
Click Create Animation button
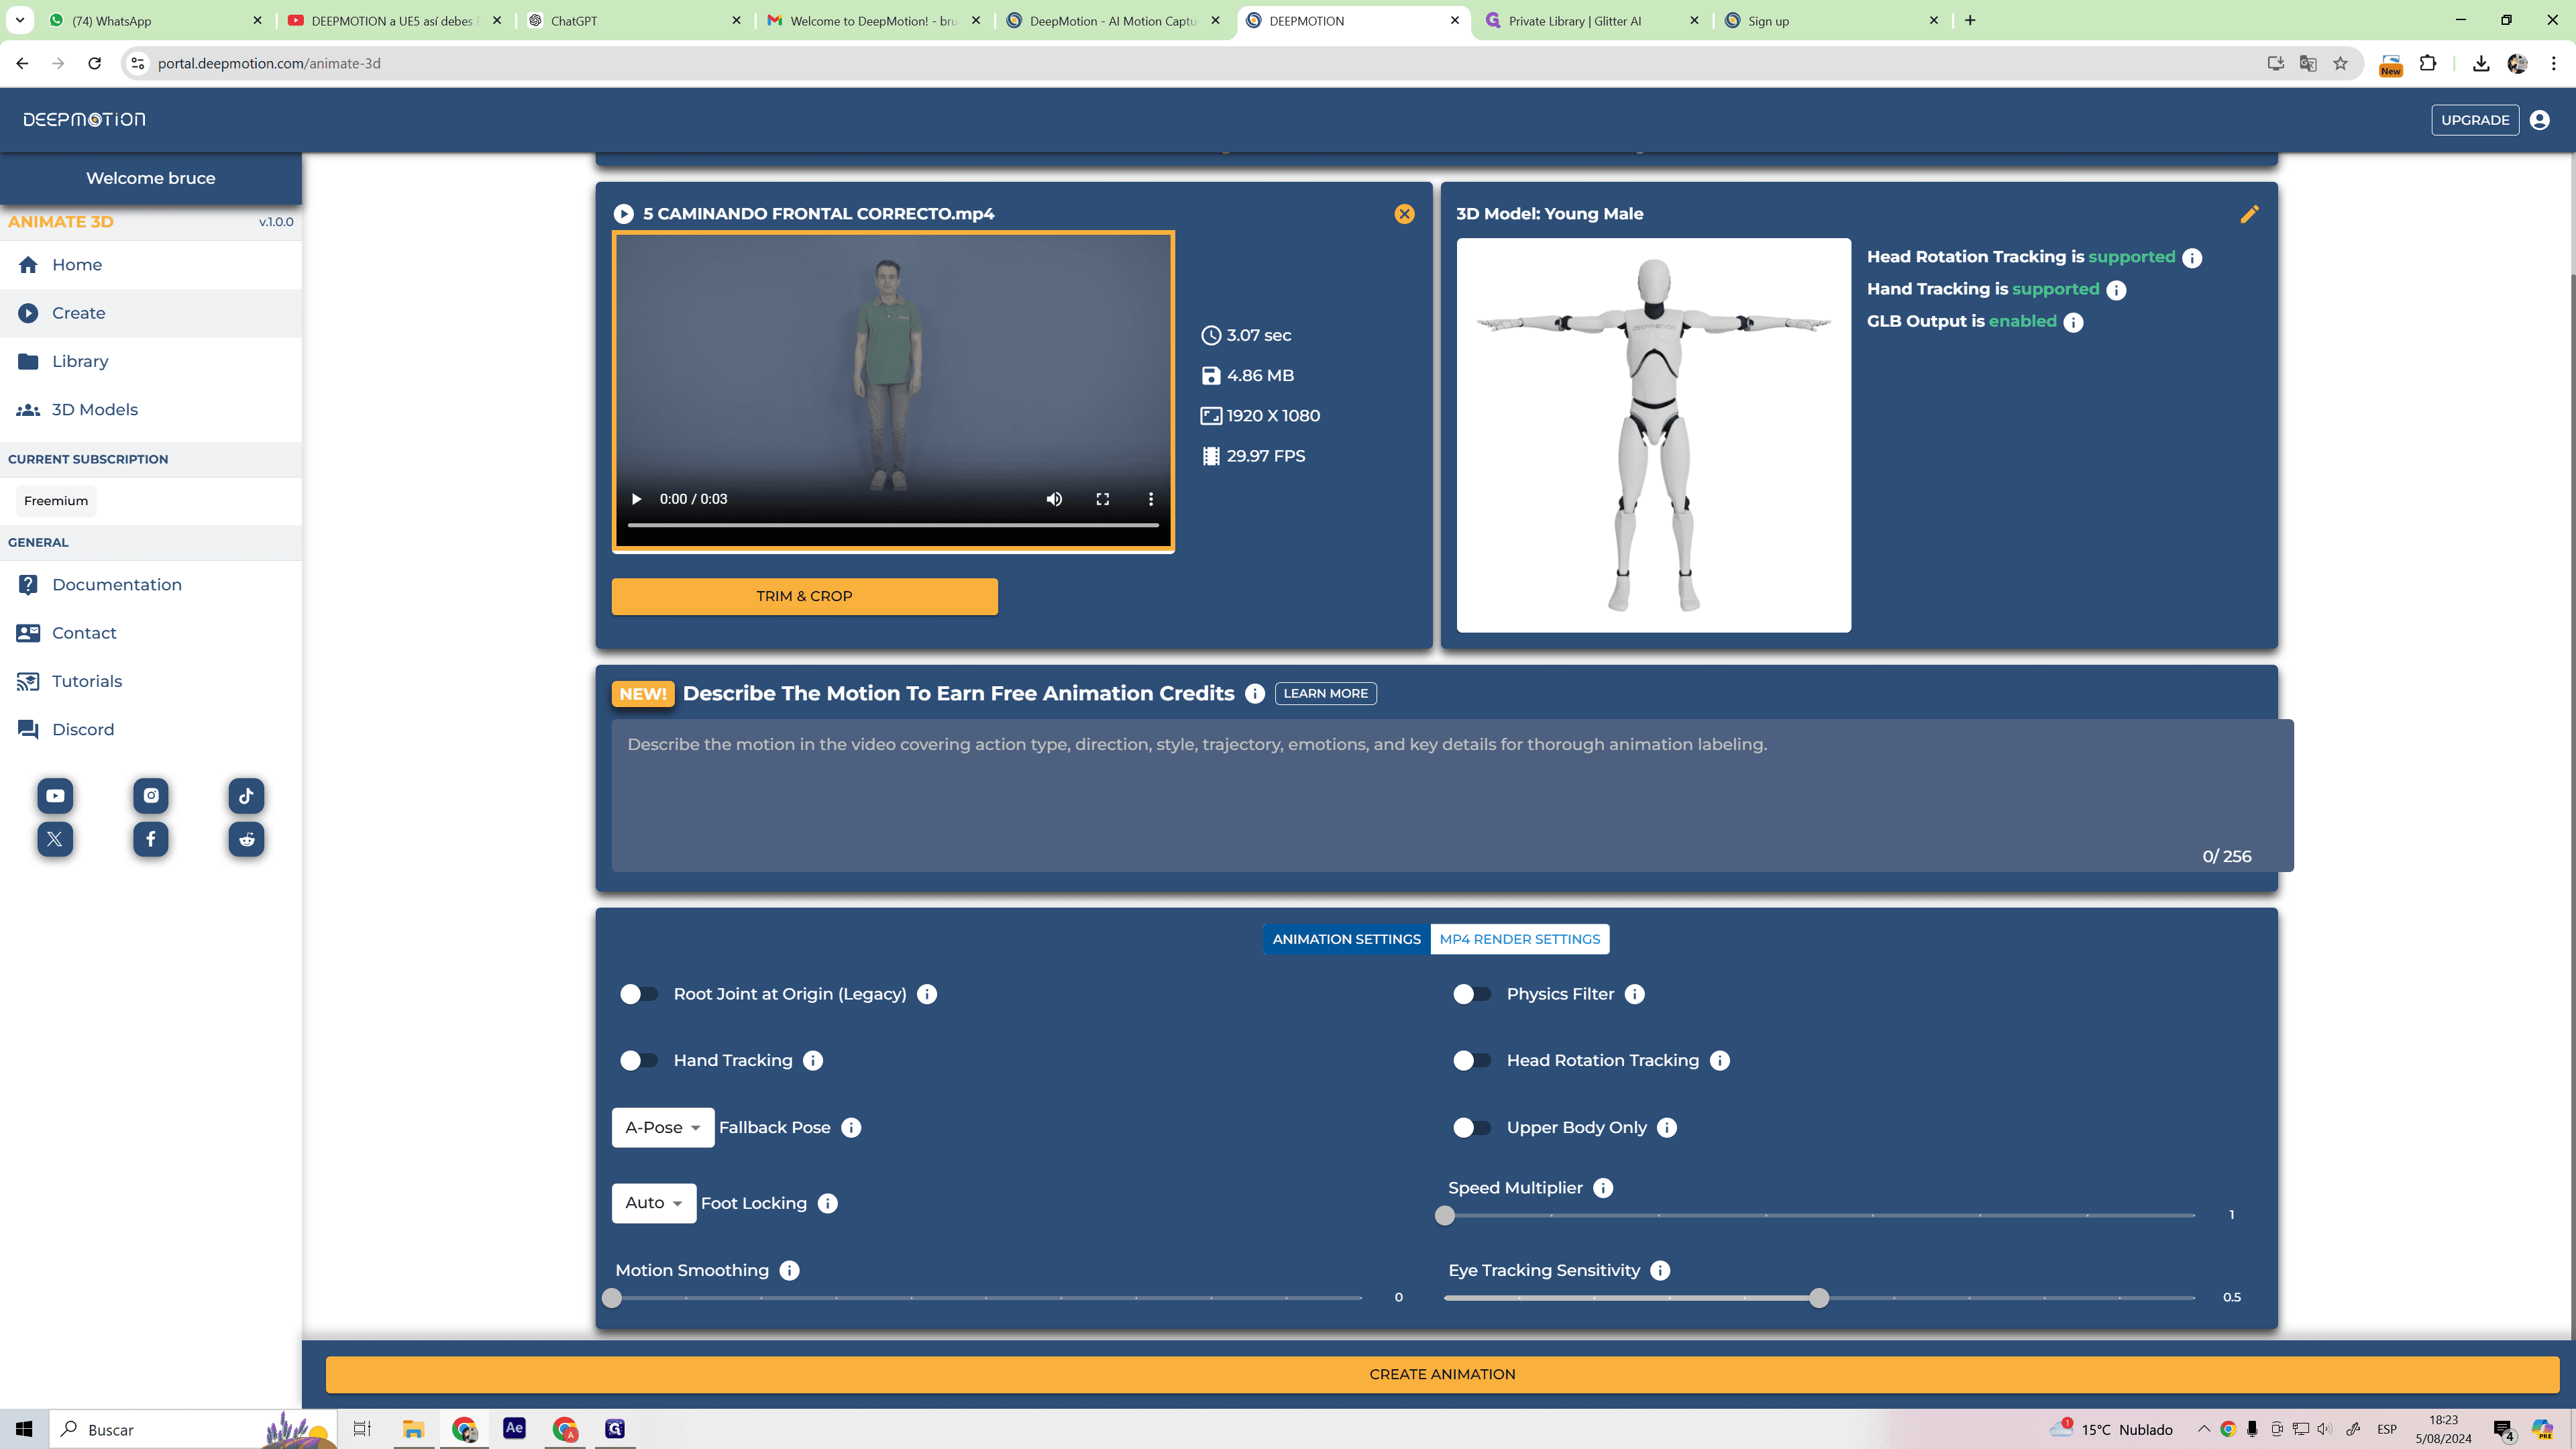tap(1442, 1374)
